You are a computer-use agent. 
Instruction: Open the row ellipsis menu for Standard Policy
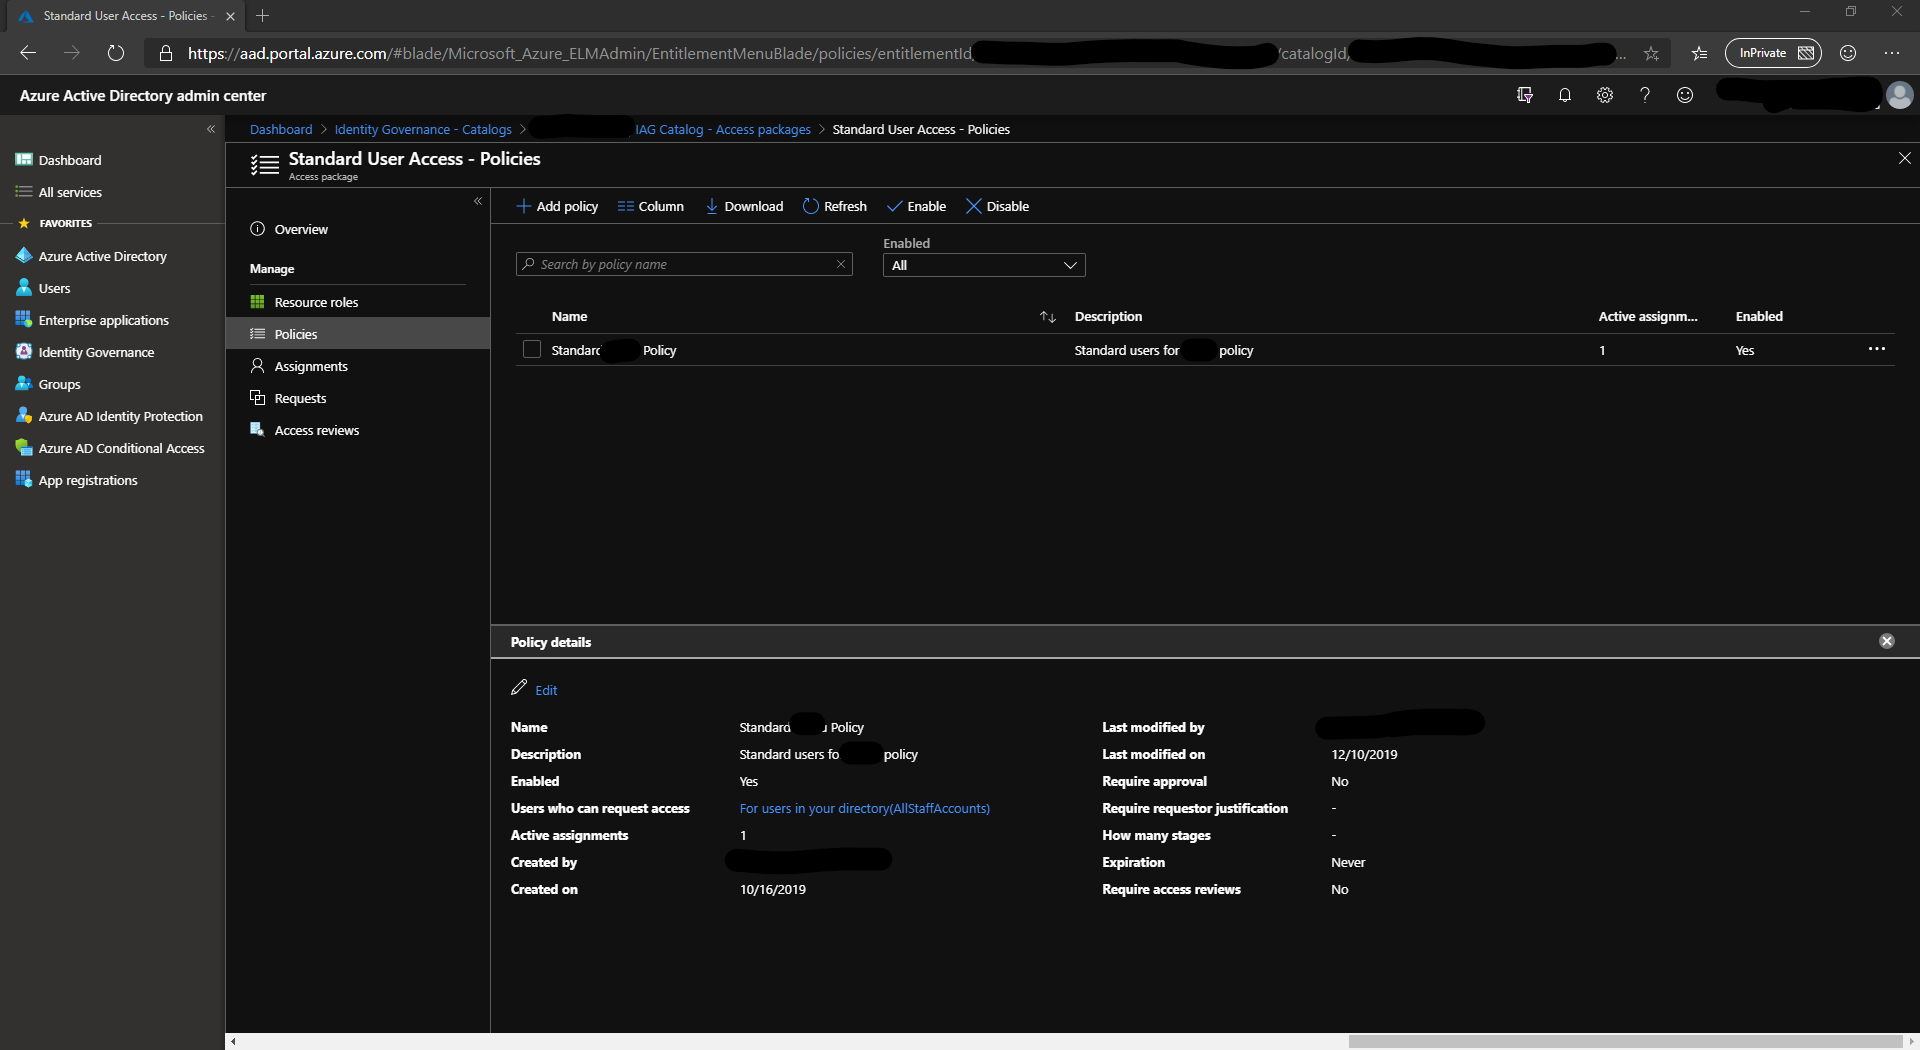coord(1877,349)
